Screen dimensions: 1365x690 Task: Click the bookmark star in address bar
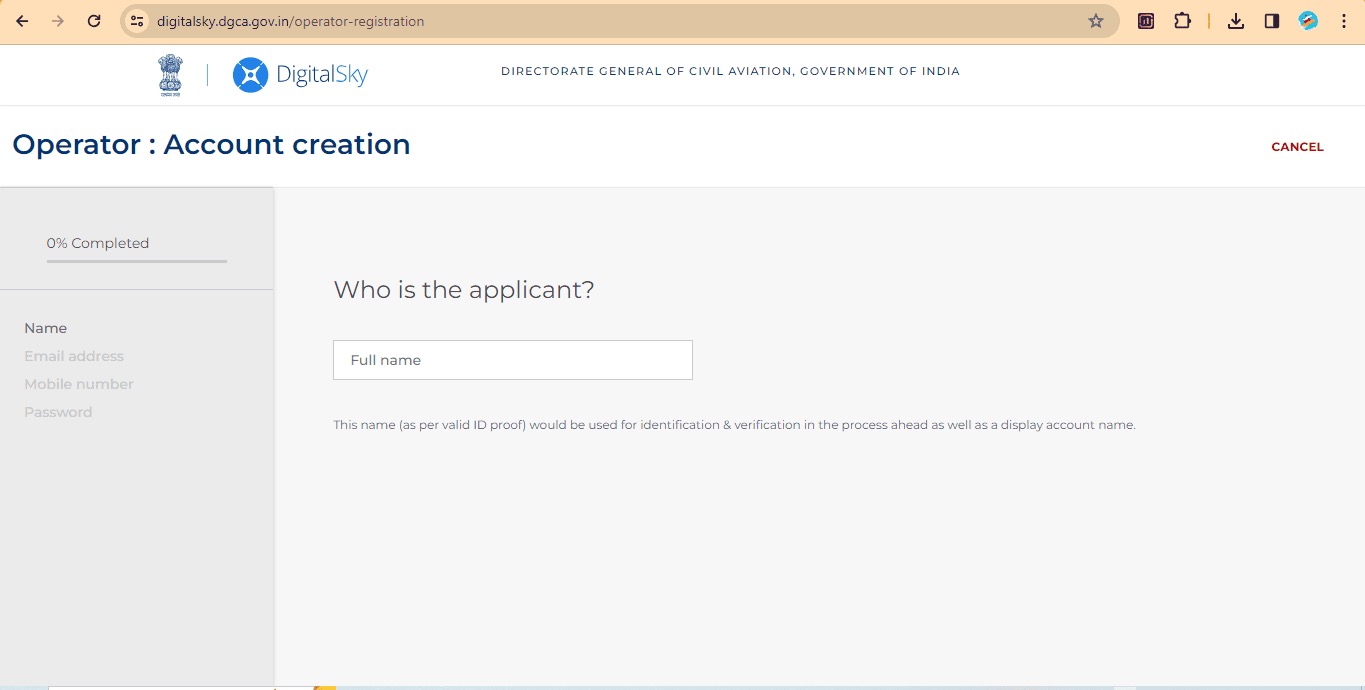pyautogui.click(x=1096, y=20)
